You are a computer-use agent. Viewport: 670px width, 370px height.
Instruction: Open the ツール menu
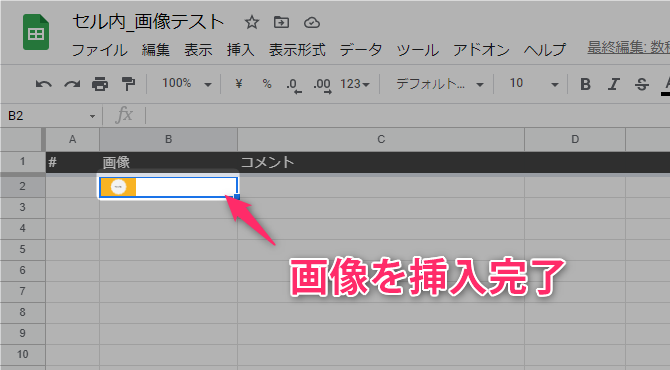417,50
